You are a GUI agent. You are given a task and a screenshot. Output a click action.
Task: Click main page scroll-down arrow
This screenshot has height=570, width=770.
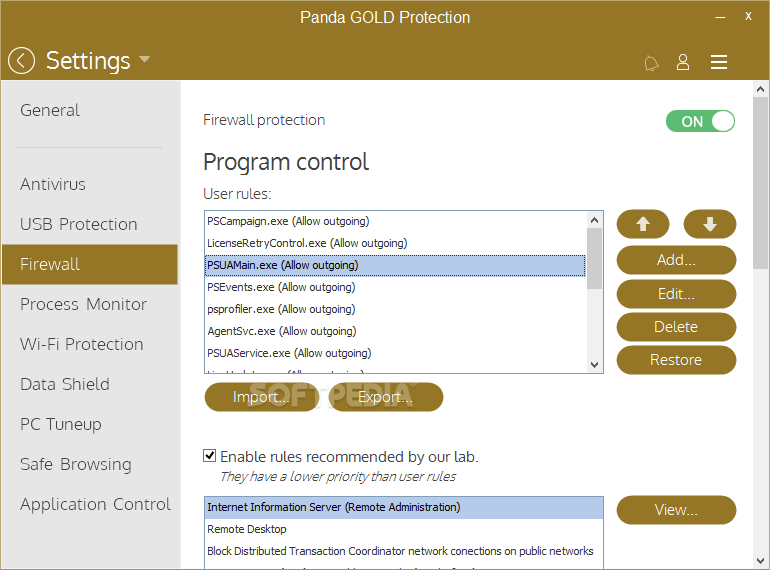coord(760,561)
